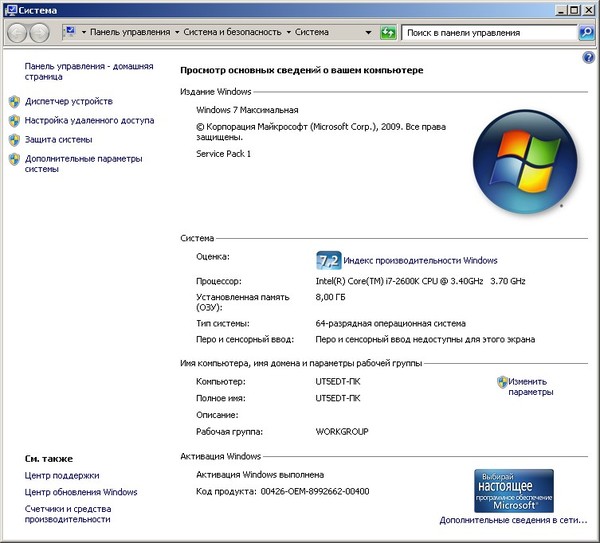The height and width of the screenshot is (543, 600).
Task: Click the genuine Microsoft software badge
Action: pyautogui.click(x=514, y=491)
